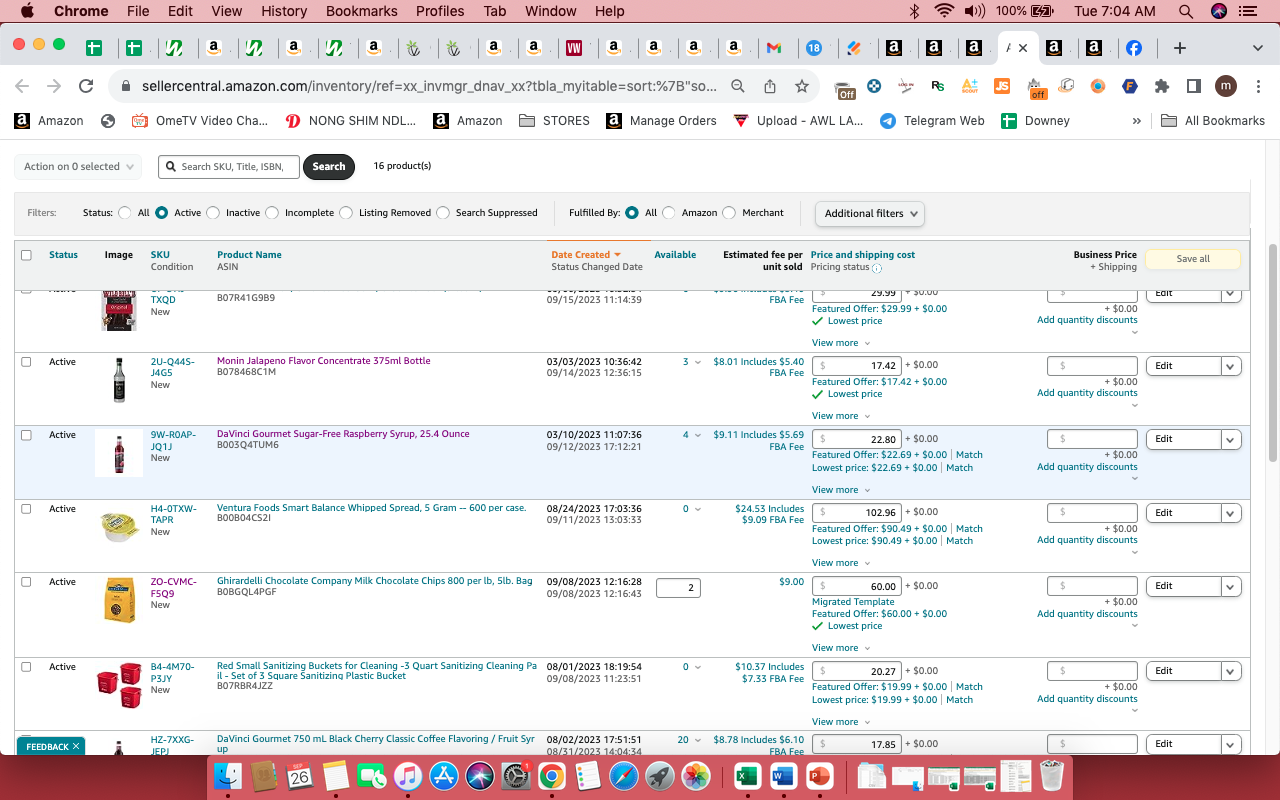Open Edit dropdown arrow for Ghirardelli row
Viewport: 1280px width, 800px height.
coord(1231,586)
